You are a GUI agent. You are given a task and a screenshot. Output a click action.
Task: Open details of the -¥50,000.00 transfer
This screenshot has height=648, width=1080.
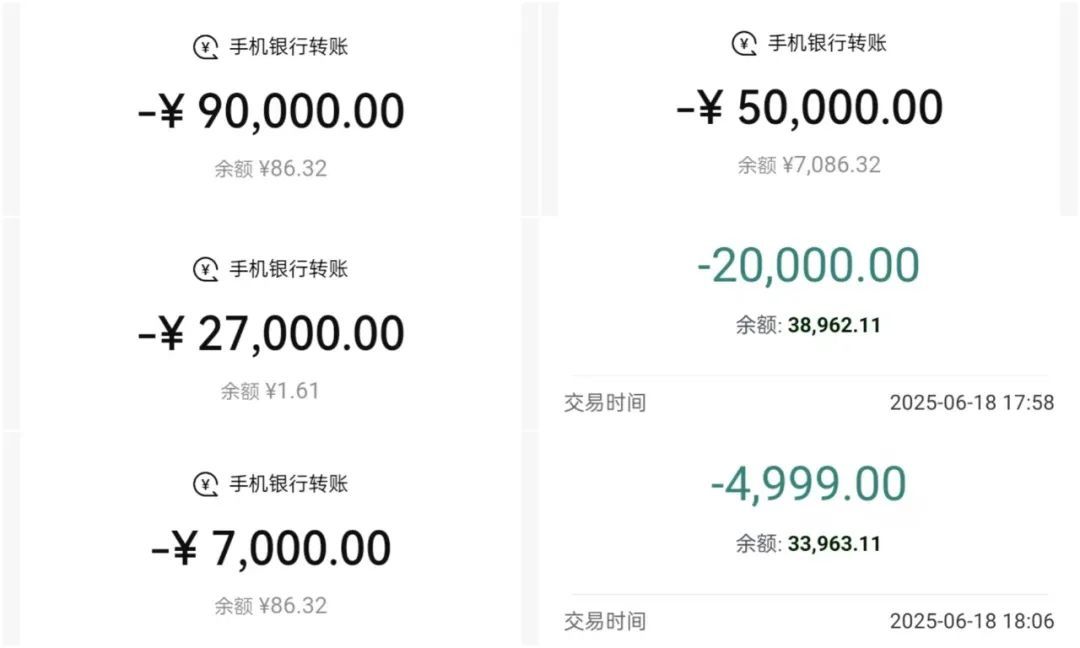pyautogui.click(x=810, y=107)
